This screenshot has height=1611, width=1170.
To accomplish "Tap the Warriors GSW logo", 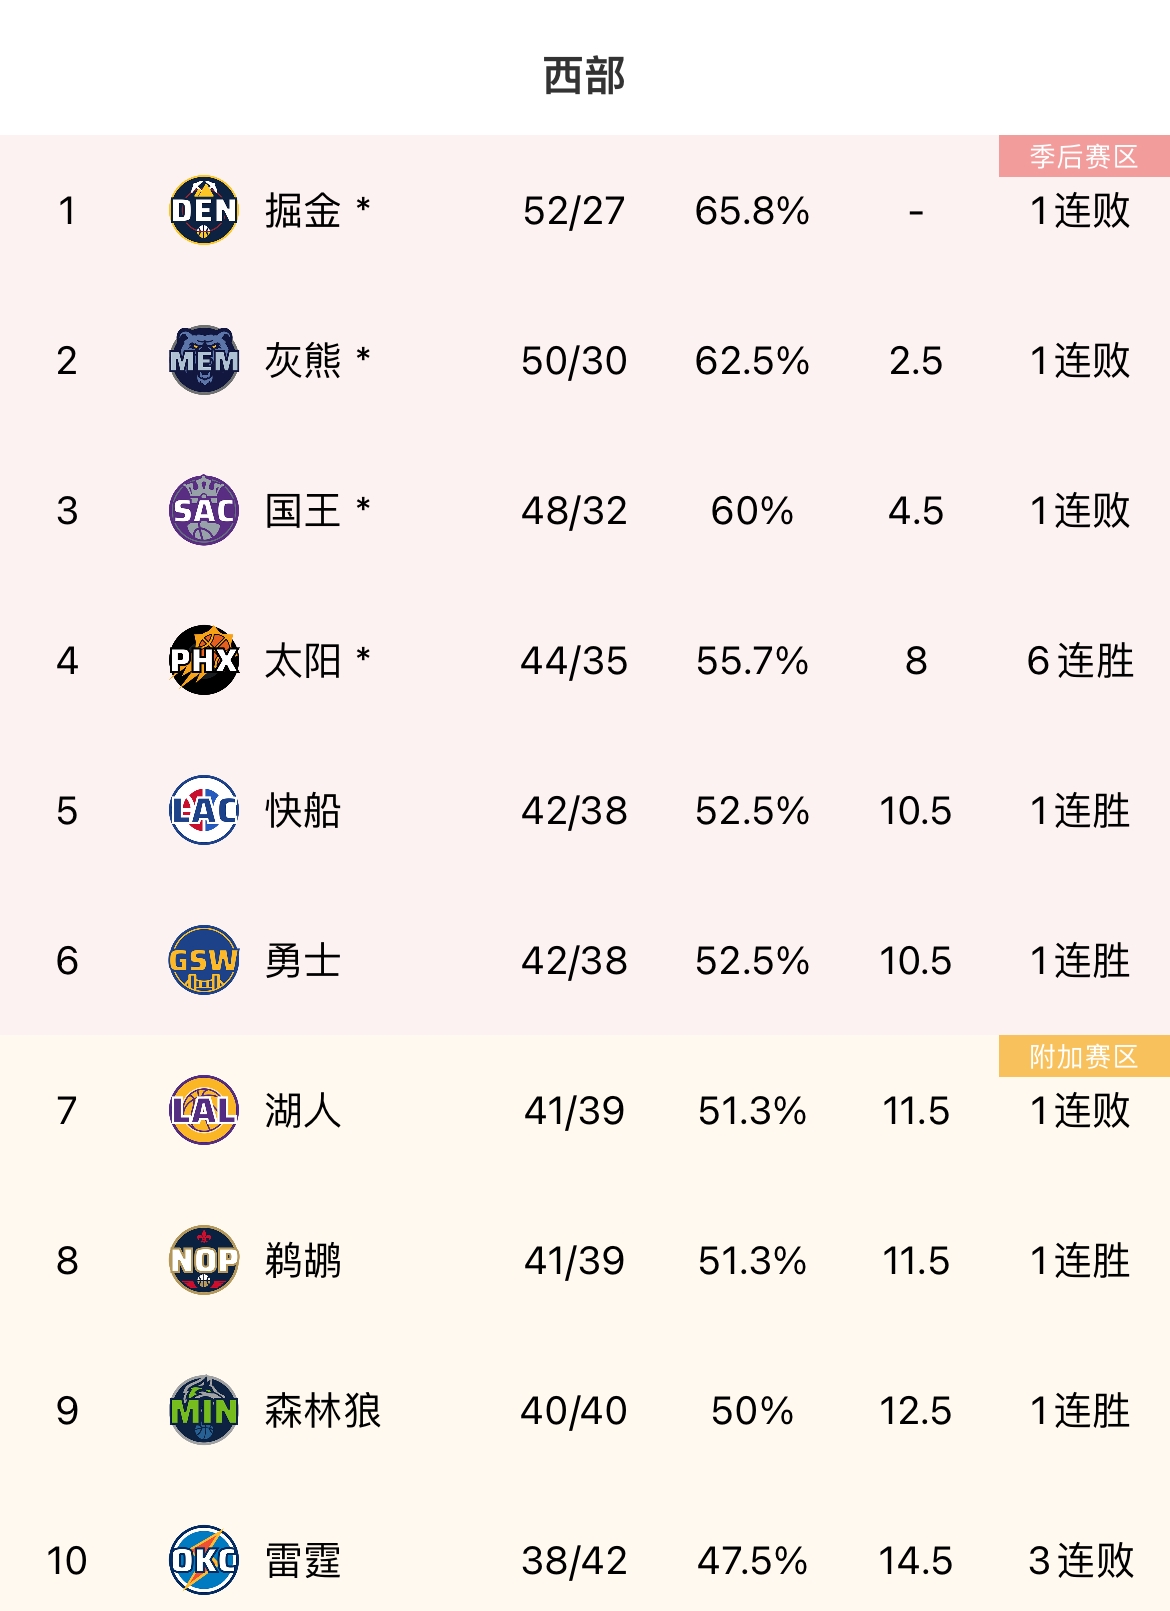I will 204,960.
